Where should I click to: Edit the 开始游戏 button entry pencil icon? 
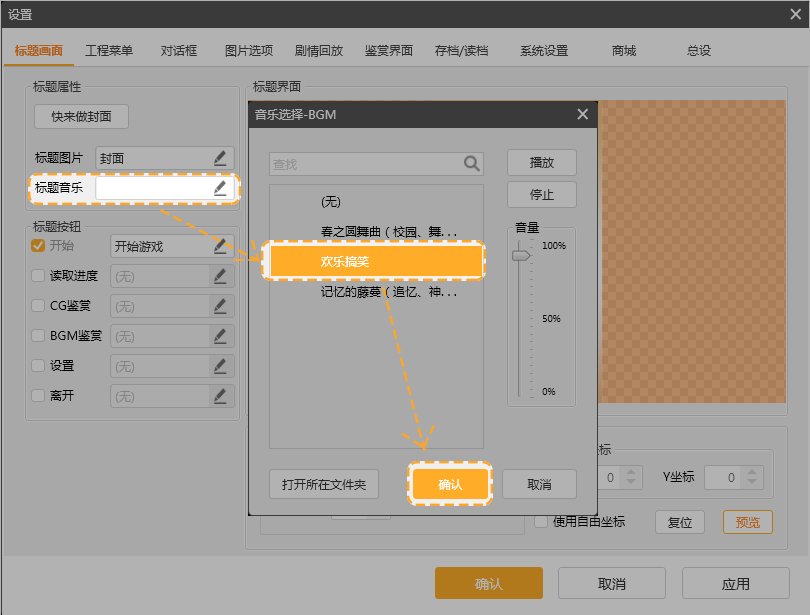[x=220, y=246]
